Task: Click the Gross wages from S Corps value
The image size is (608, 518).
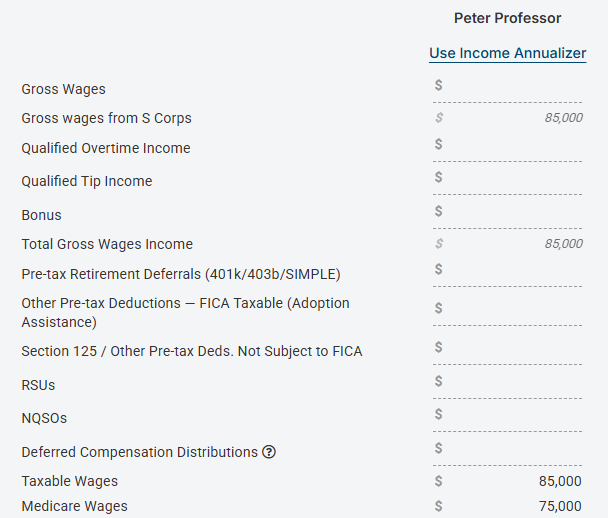Action: [x=563, y=118]
